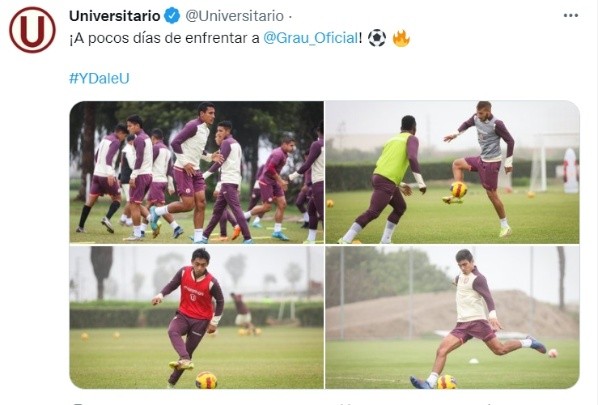Click the soccer ball emoji in tweet
This screenshot has height=405, width=598.
377,38
